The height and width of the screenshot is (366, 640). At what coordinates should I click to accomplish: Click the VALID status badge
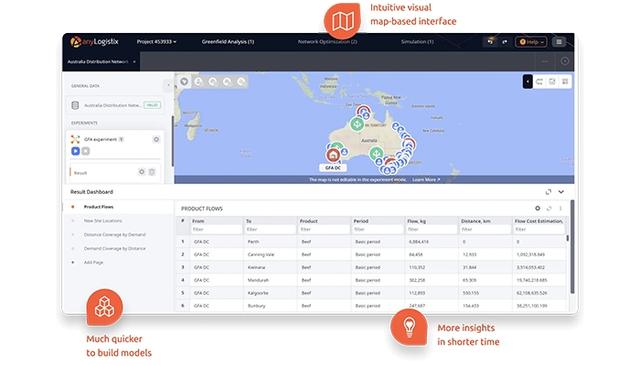point(152,105)
